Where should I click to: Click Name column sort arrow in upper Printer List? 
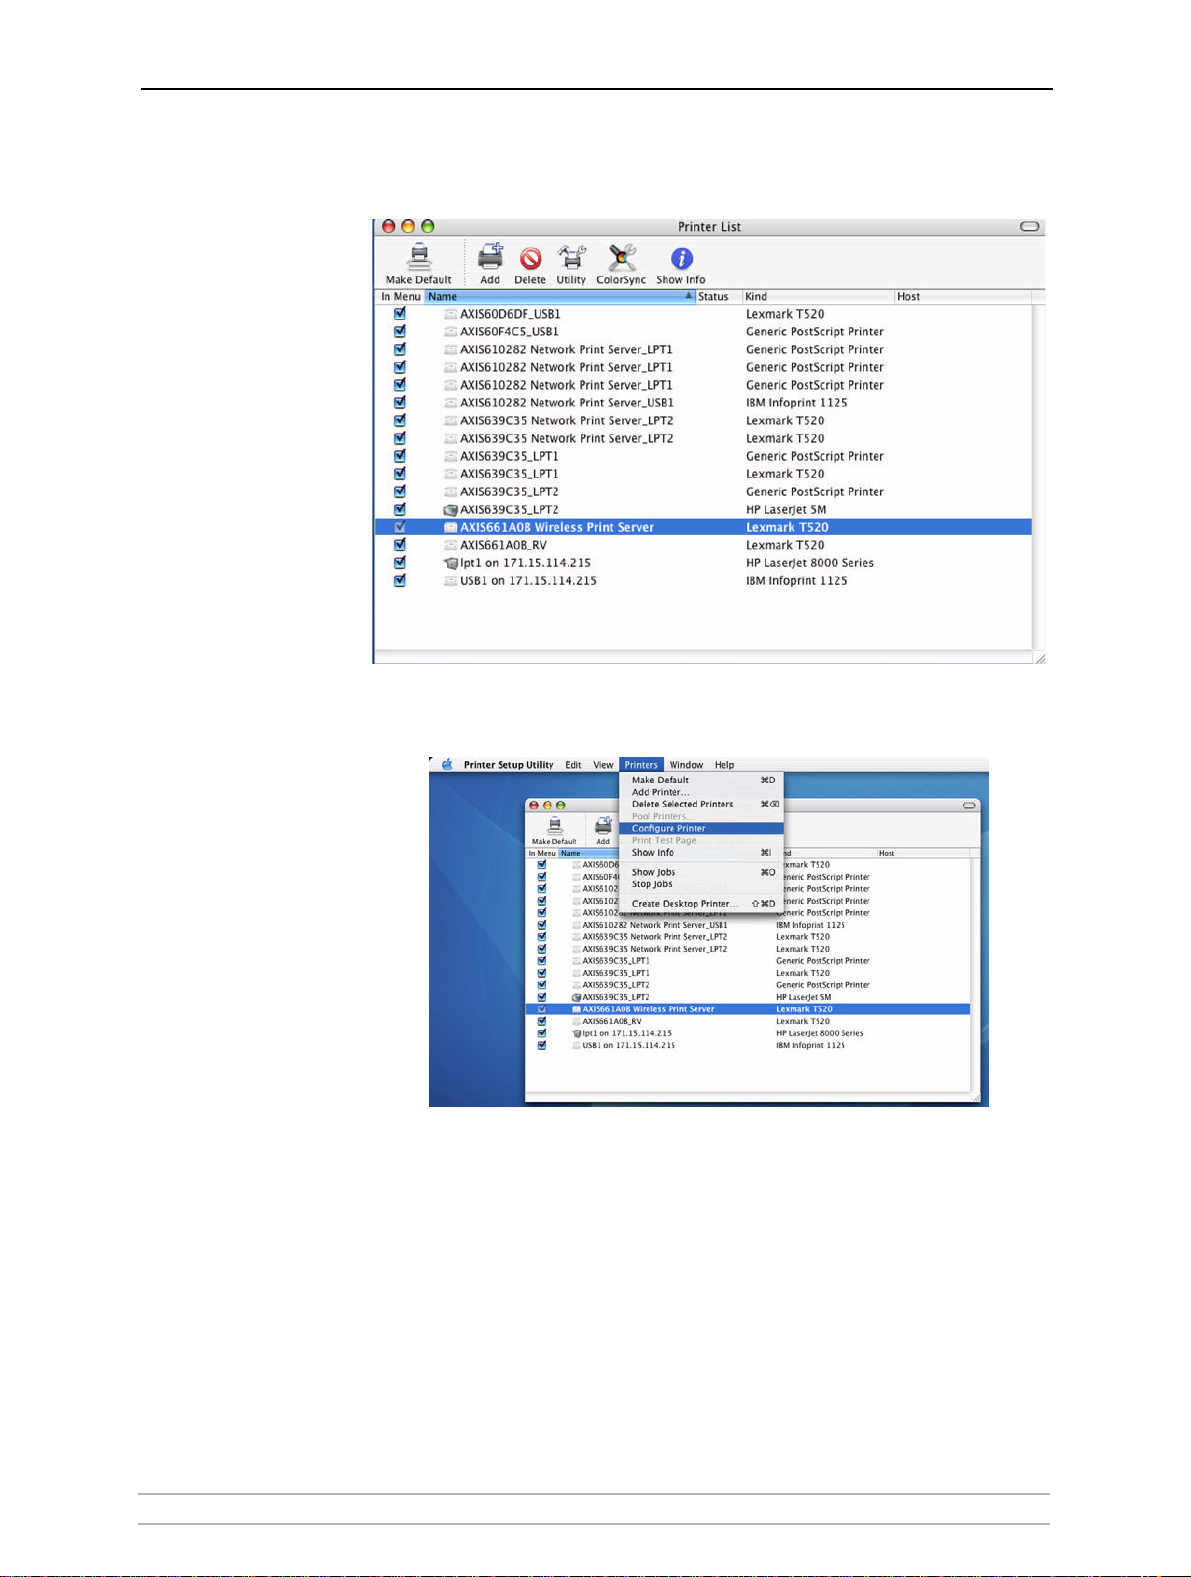tap(688, 296)
